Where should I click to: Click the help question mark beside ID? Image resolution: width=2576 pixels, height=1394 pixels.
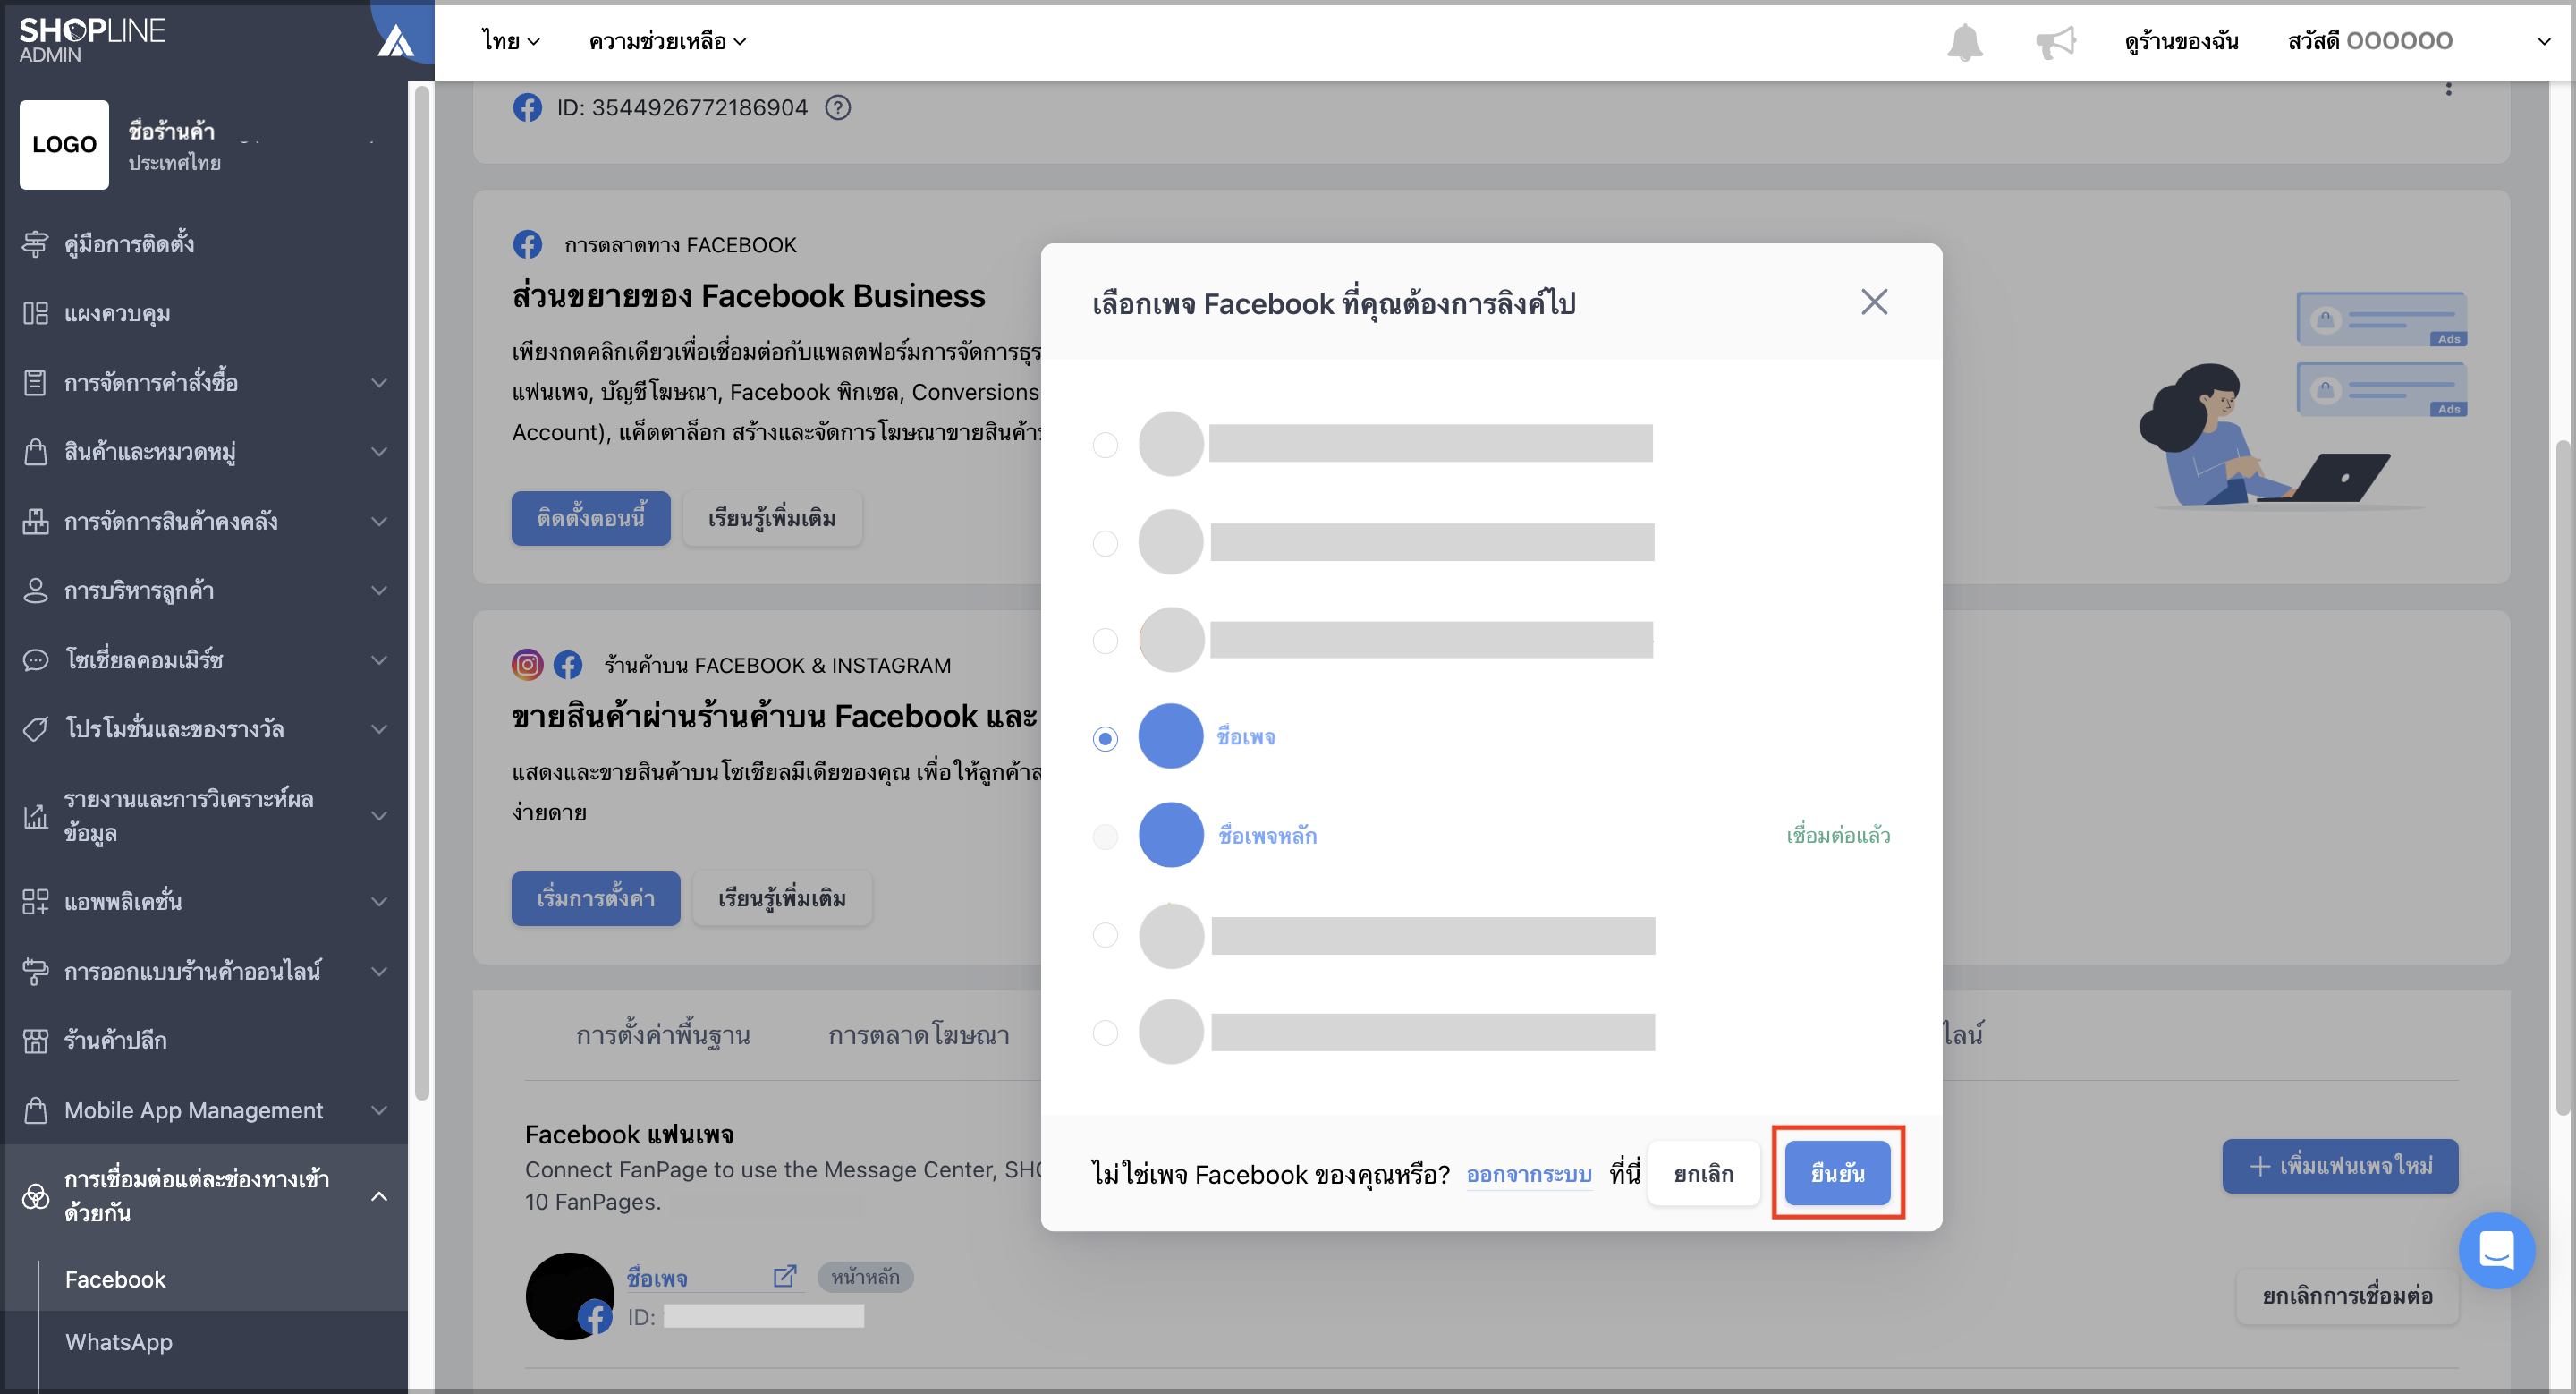(838, 107)
